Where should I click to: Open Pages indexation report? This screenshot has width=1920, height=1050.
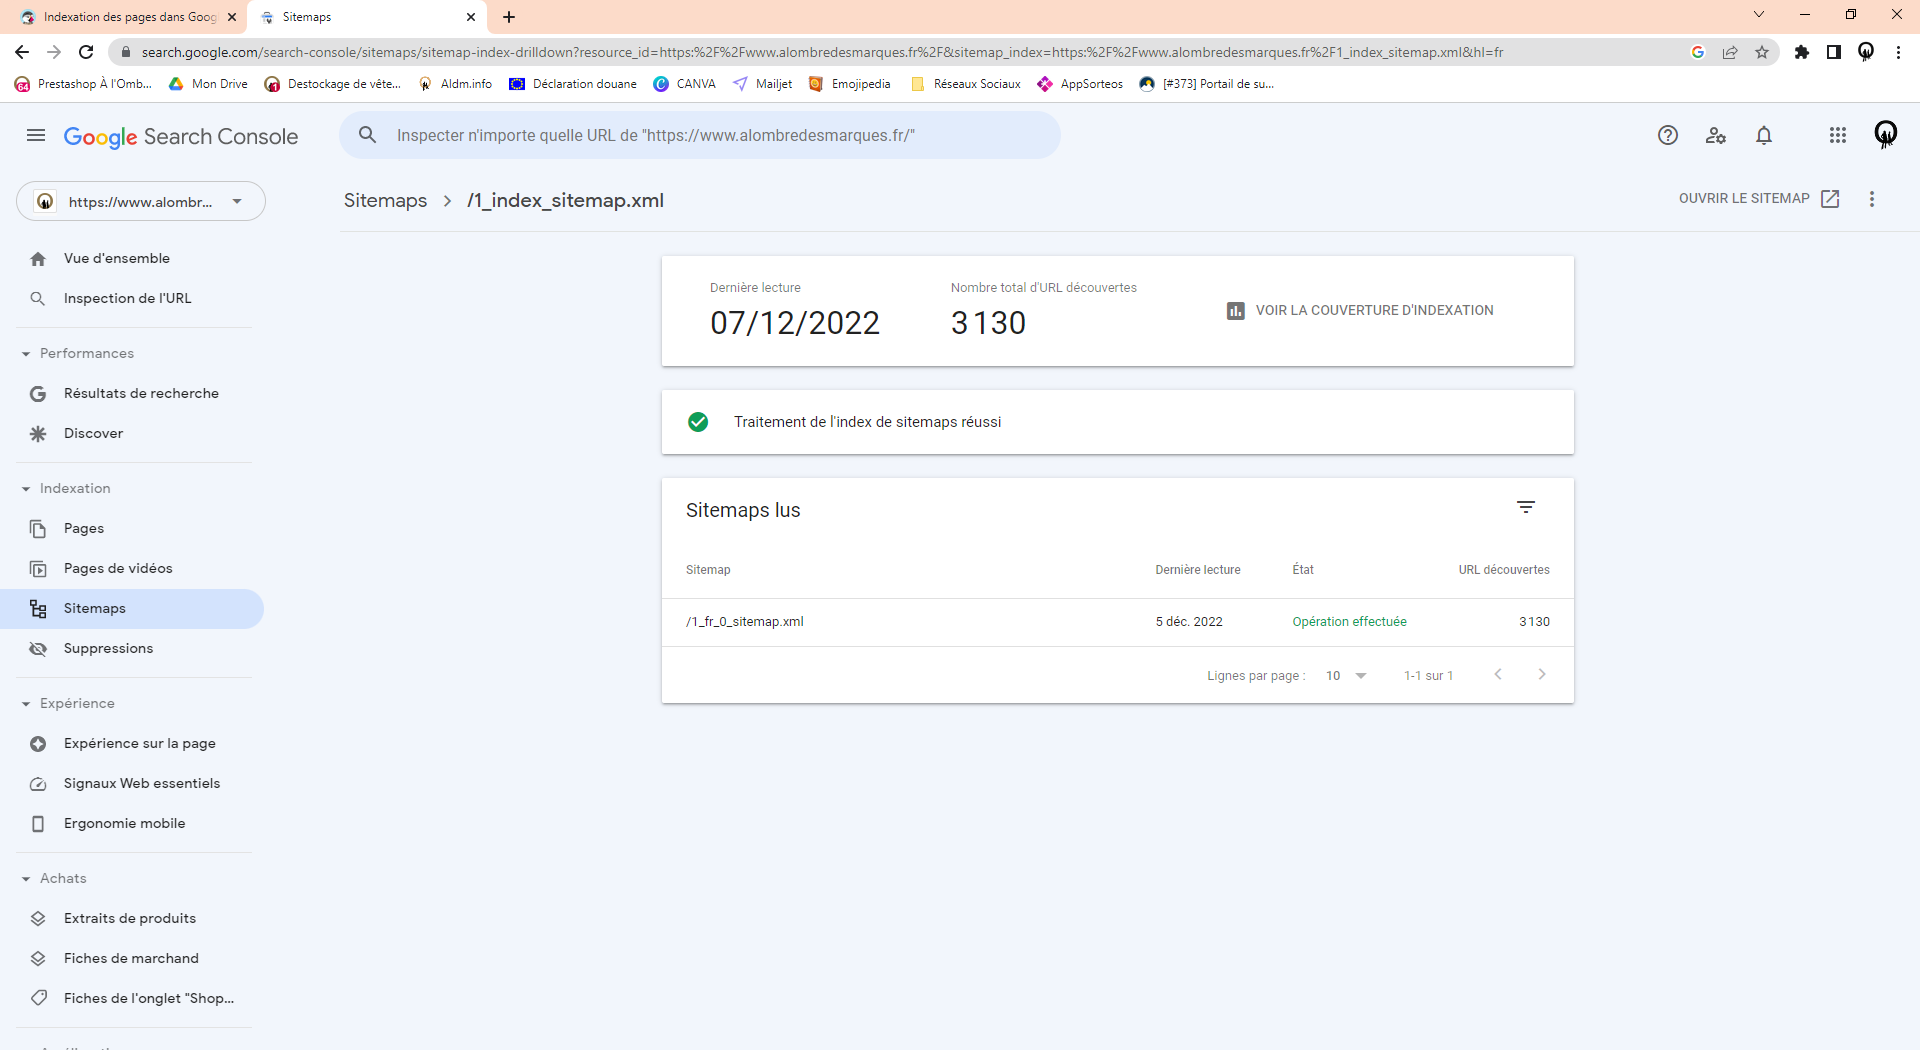tap(132, 529)
